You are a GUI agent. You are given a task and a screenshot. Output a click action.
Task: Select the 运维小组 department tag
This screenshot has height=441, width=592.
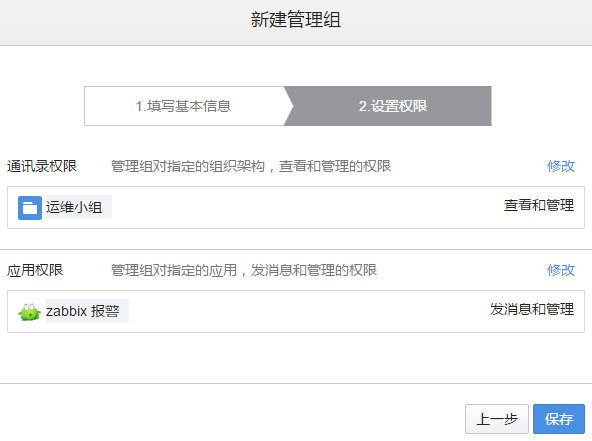click(x=79, y=207)
